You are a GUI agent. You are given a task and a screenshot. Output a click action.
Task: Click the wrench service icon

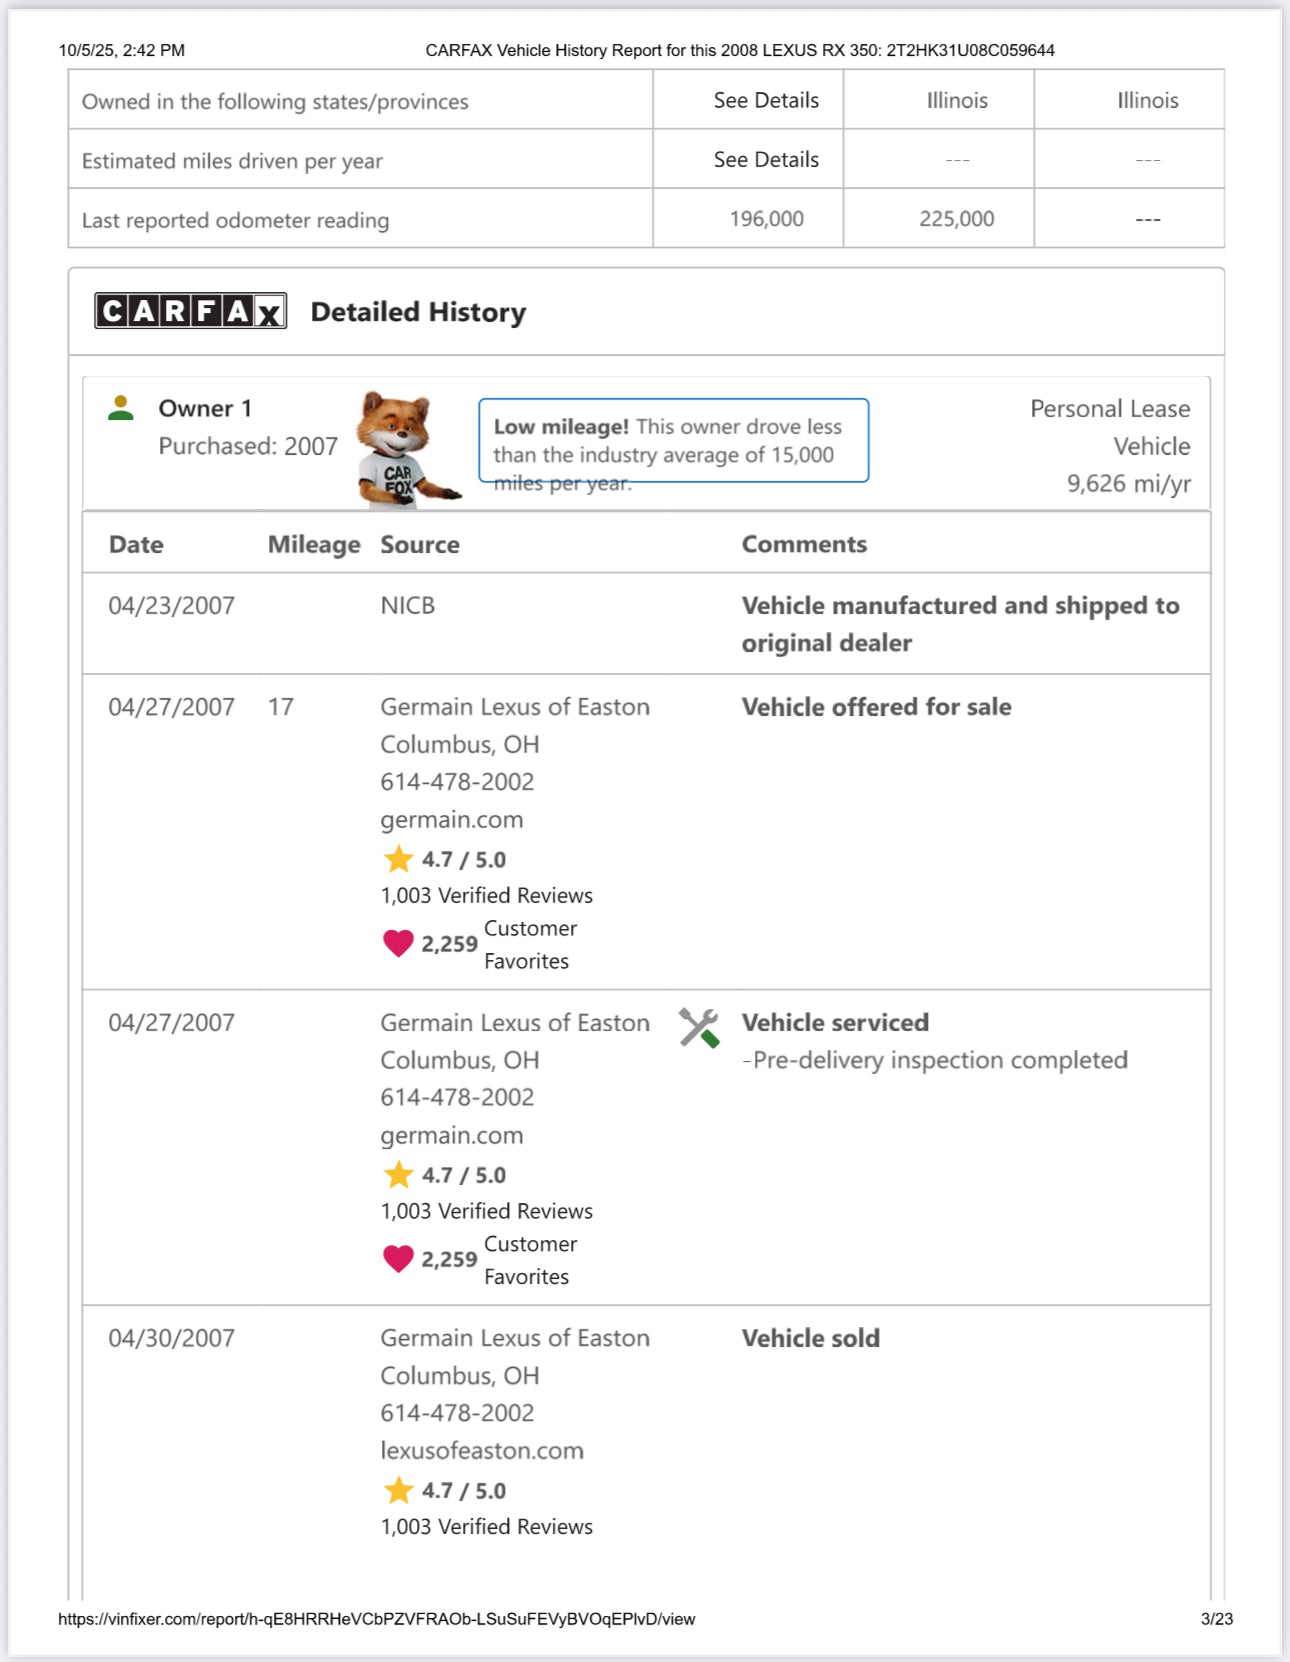pos(699,1028)
